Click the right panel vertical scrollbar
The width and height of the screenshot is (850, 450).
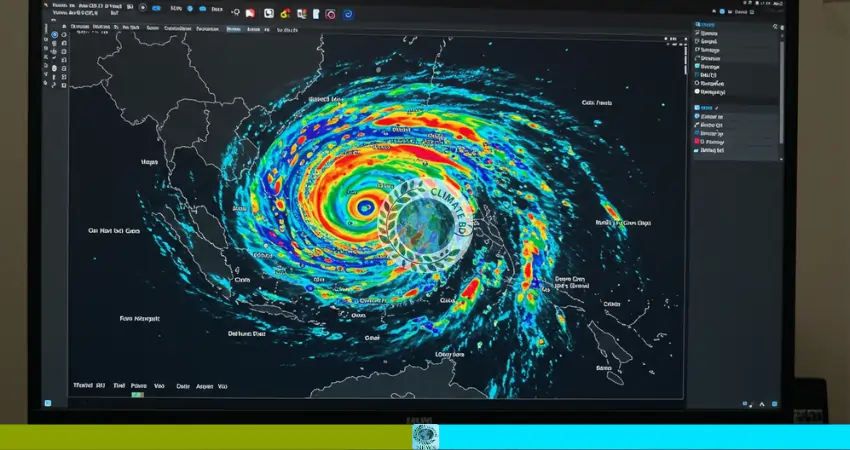[x=782, y=92]
